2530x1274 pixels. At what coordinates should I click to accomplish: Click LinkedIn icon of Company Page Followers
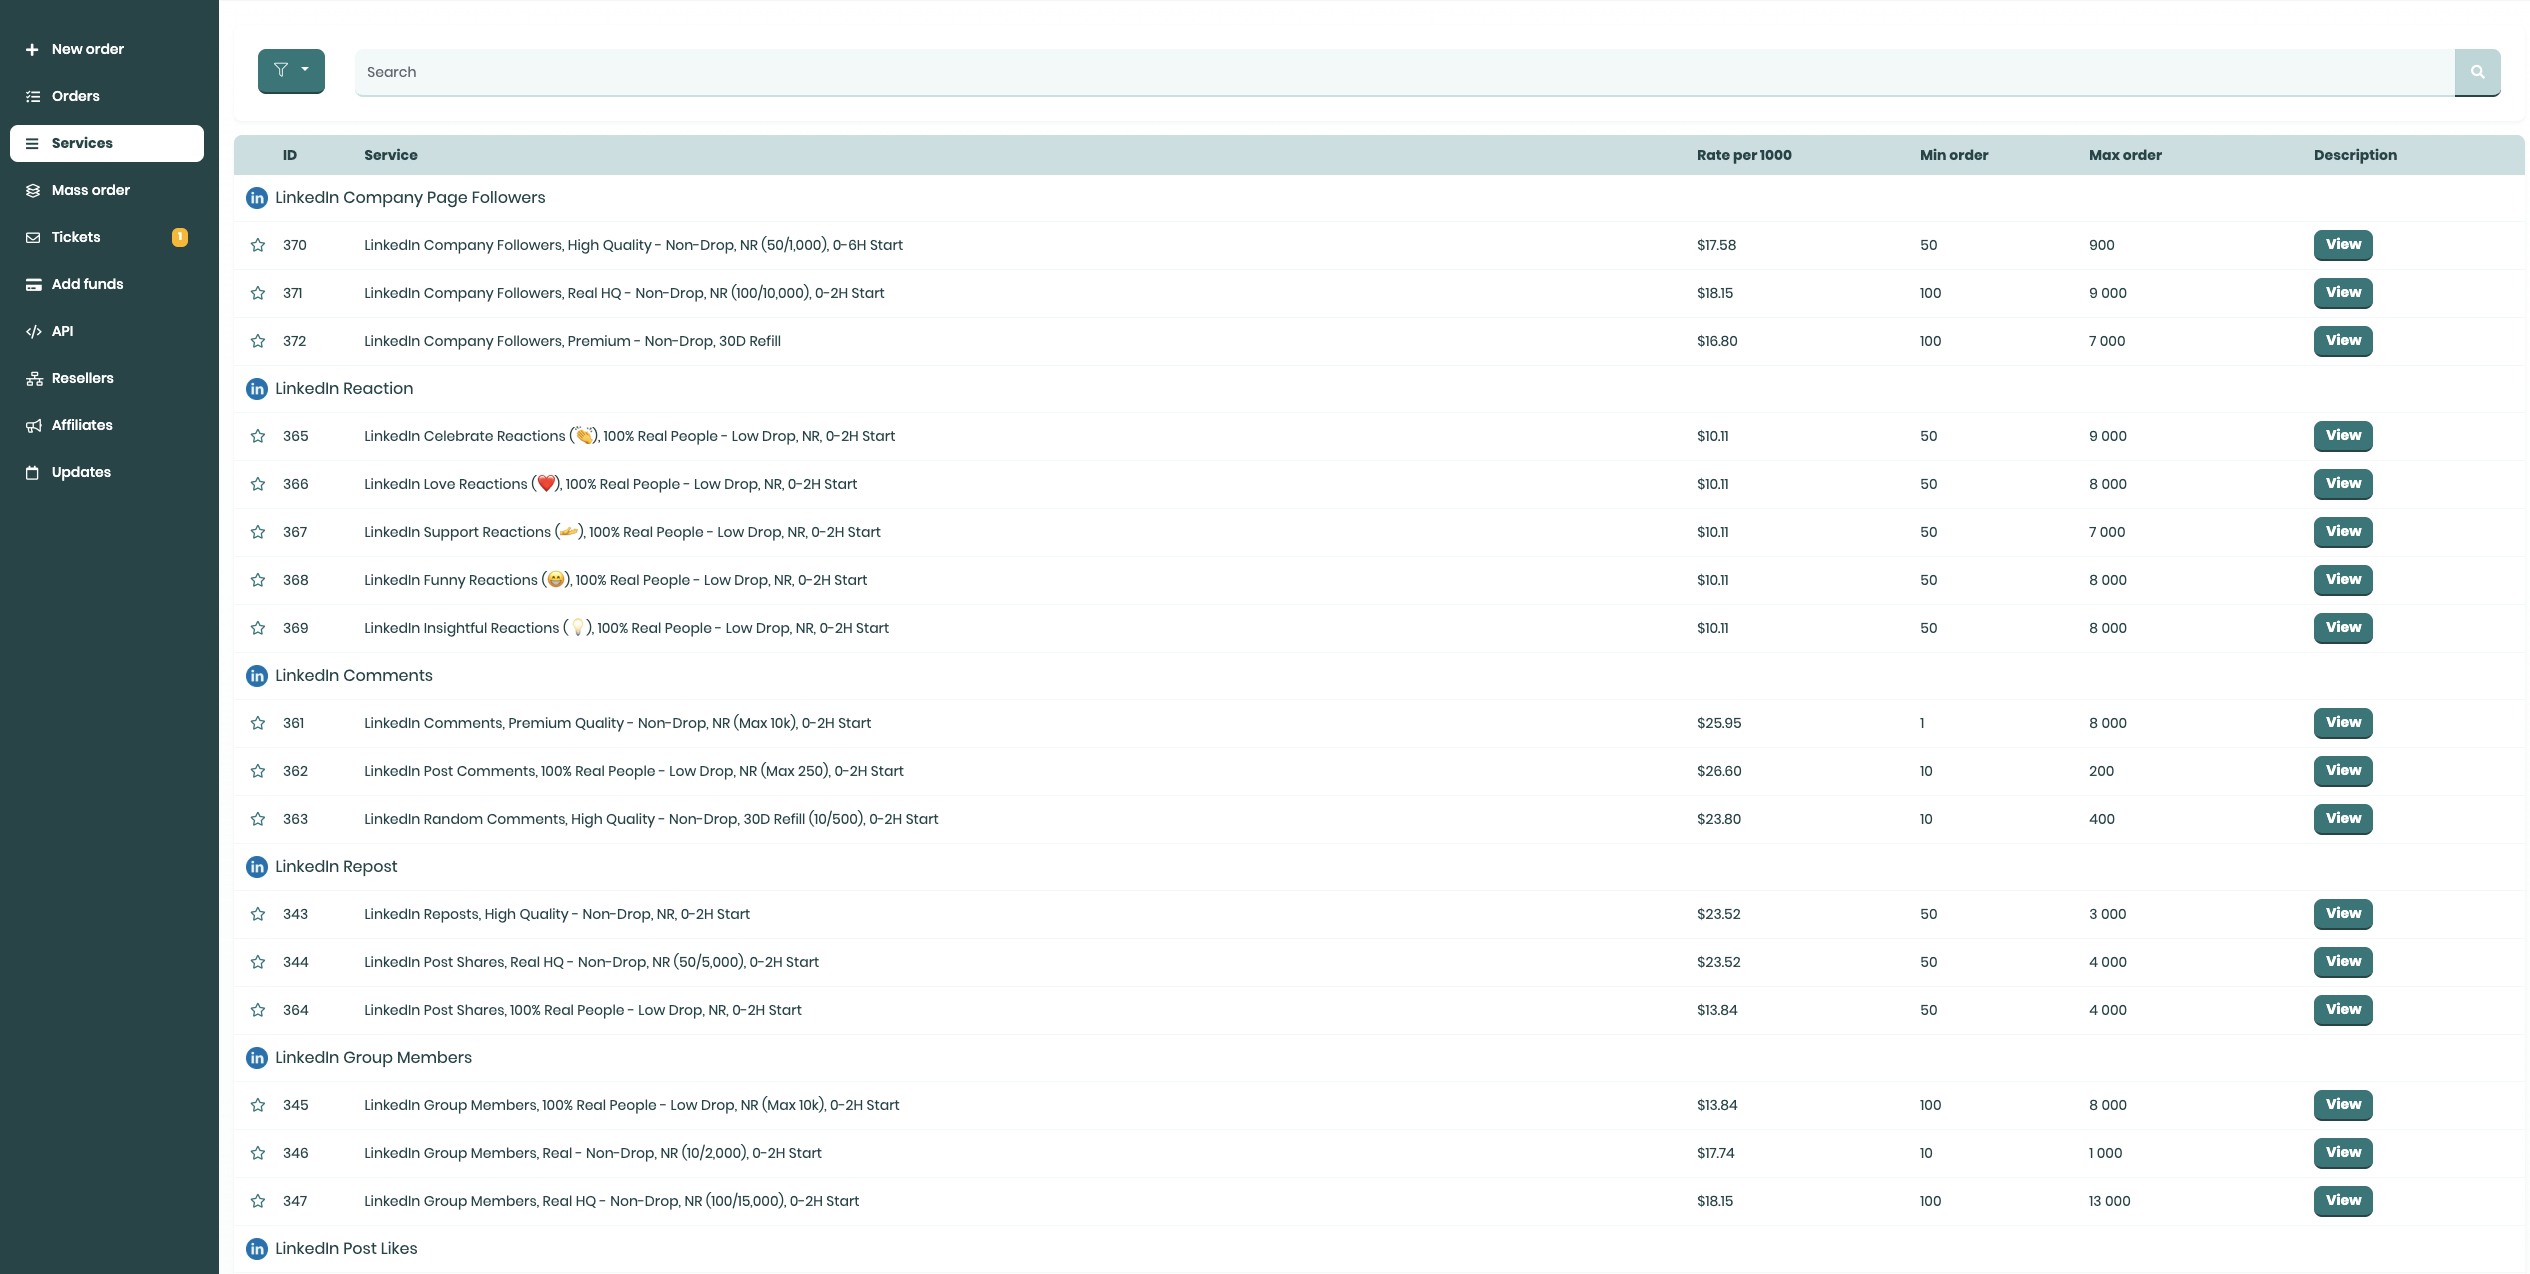coord(257,198)
